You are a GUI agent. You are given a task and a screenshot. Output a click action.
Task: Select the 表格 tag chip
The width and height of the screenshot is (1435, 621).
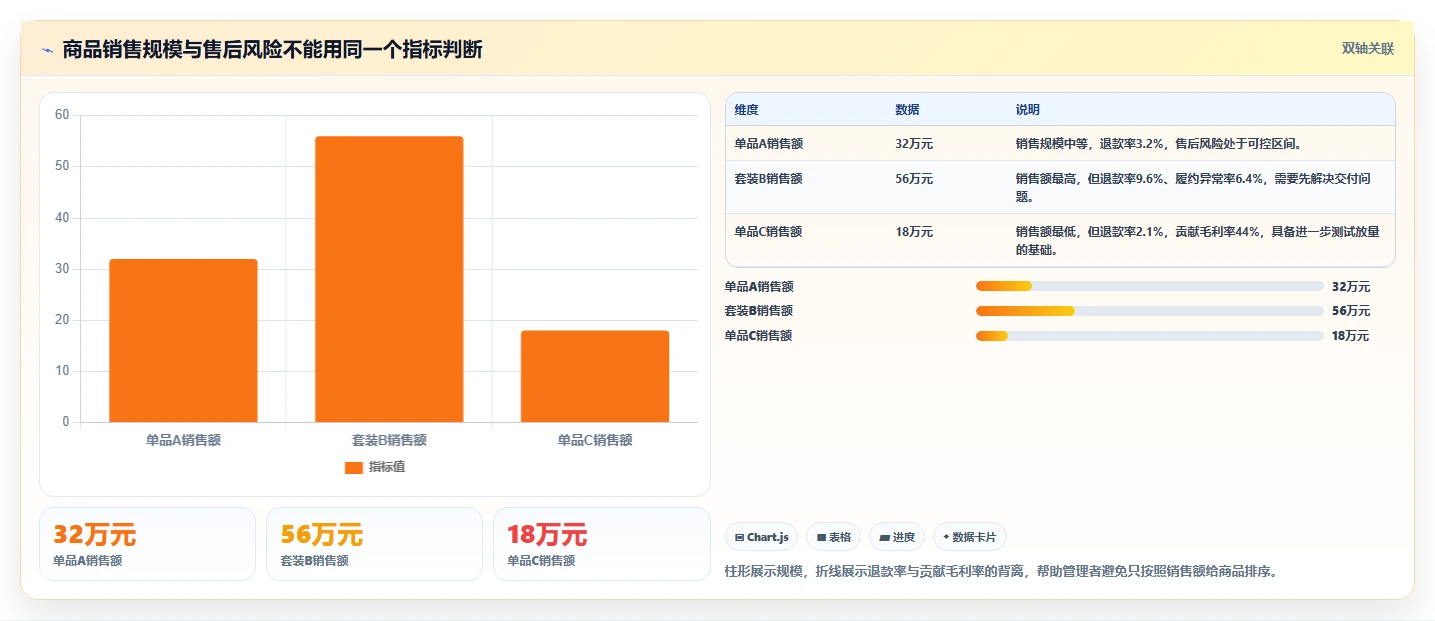click(x=833, y=537)
